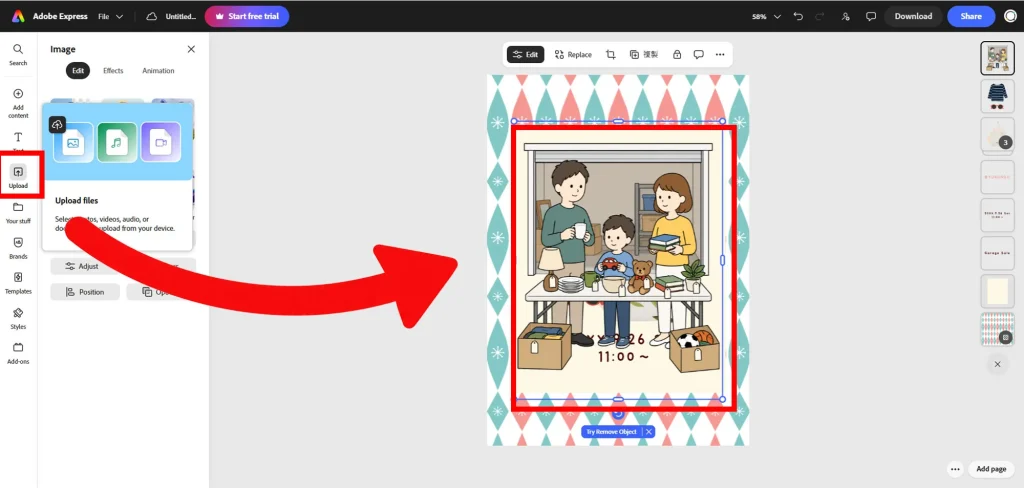Select the striped shirt layer thumbnail
The width and height of the screenshot is (1024, 488).
(997, 96)
